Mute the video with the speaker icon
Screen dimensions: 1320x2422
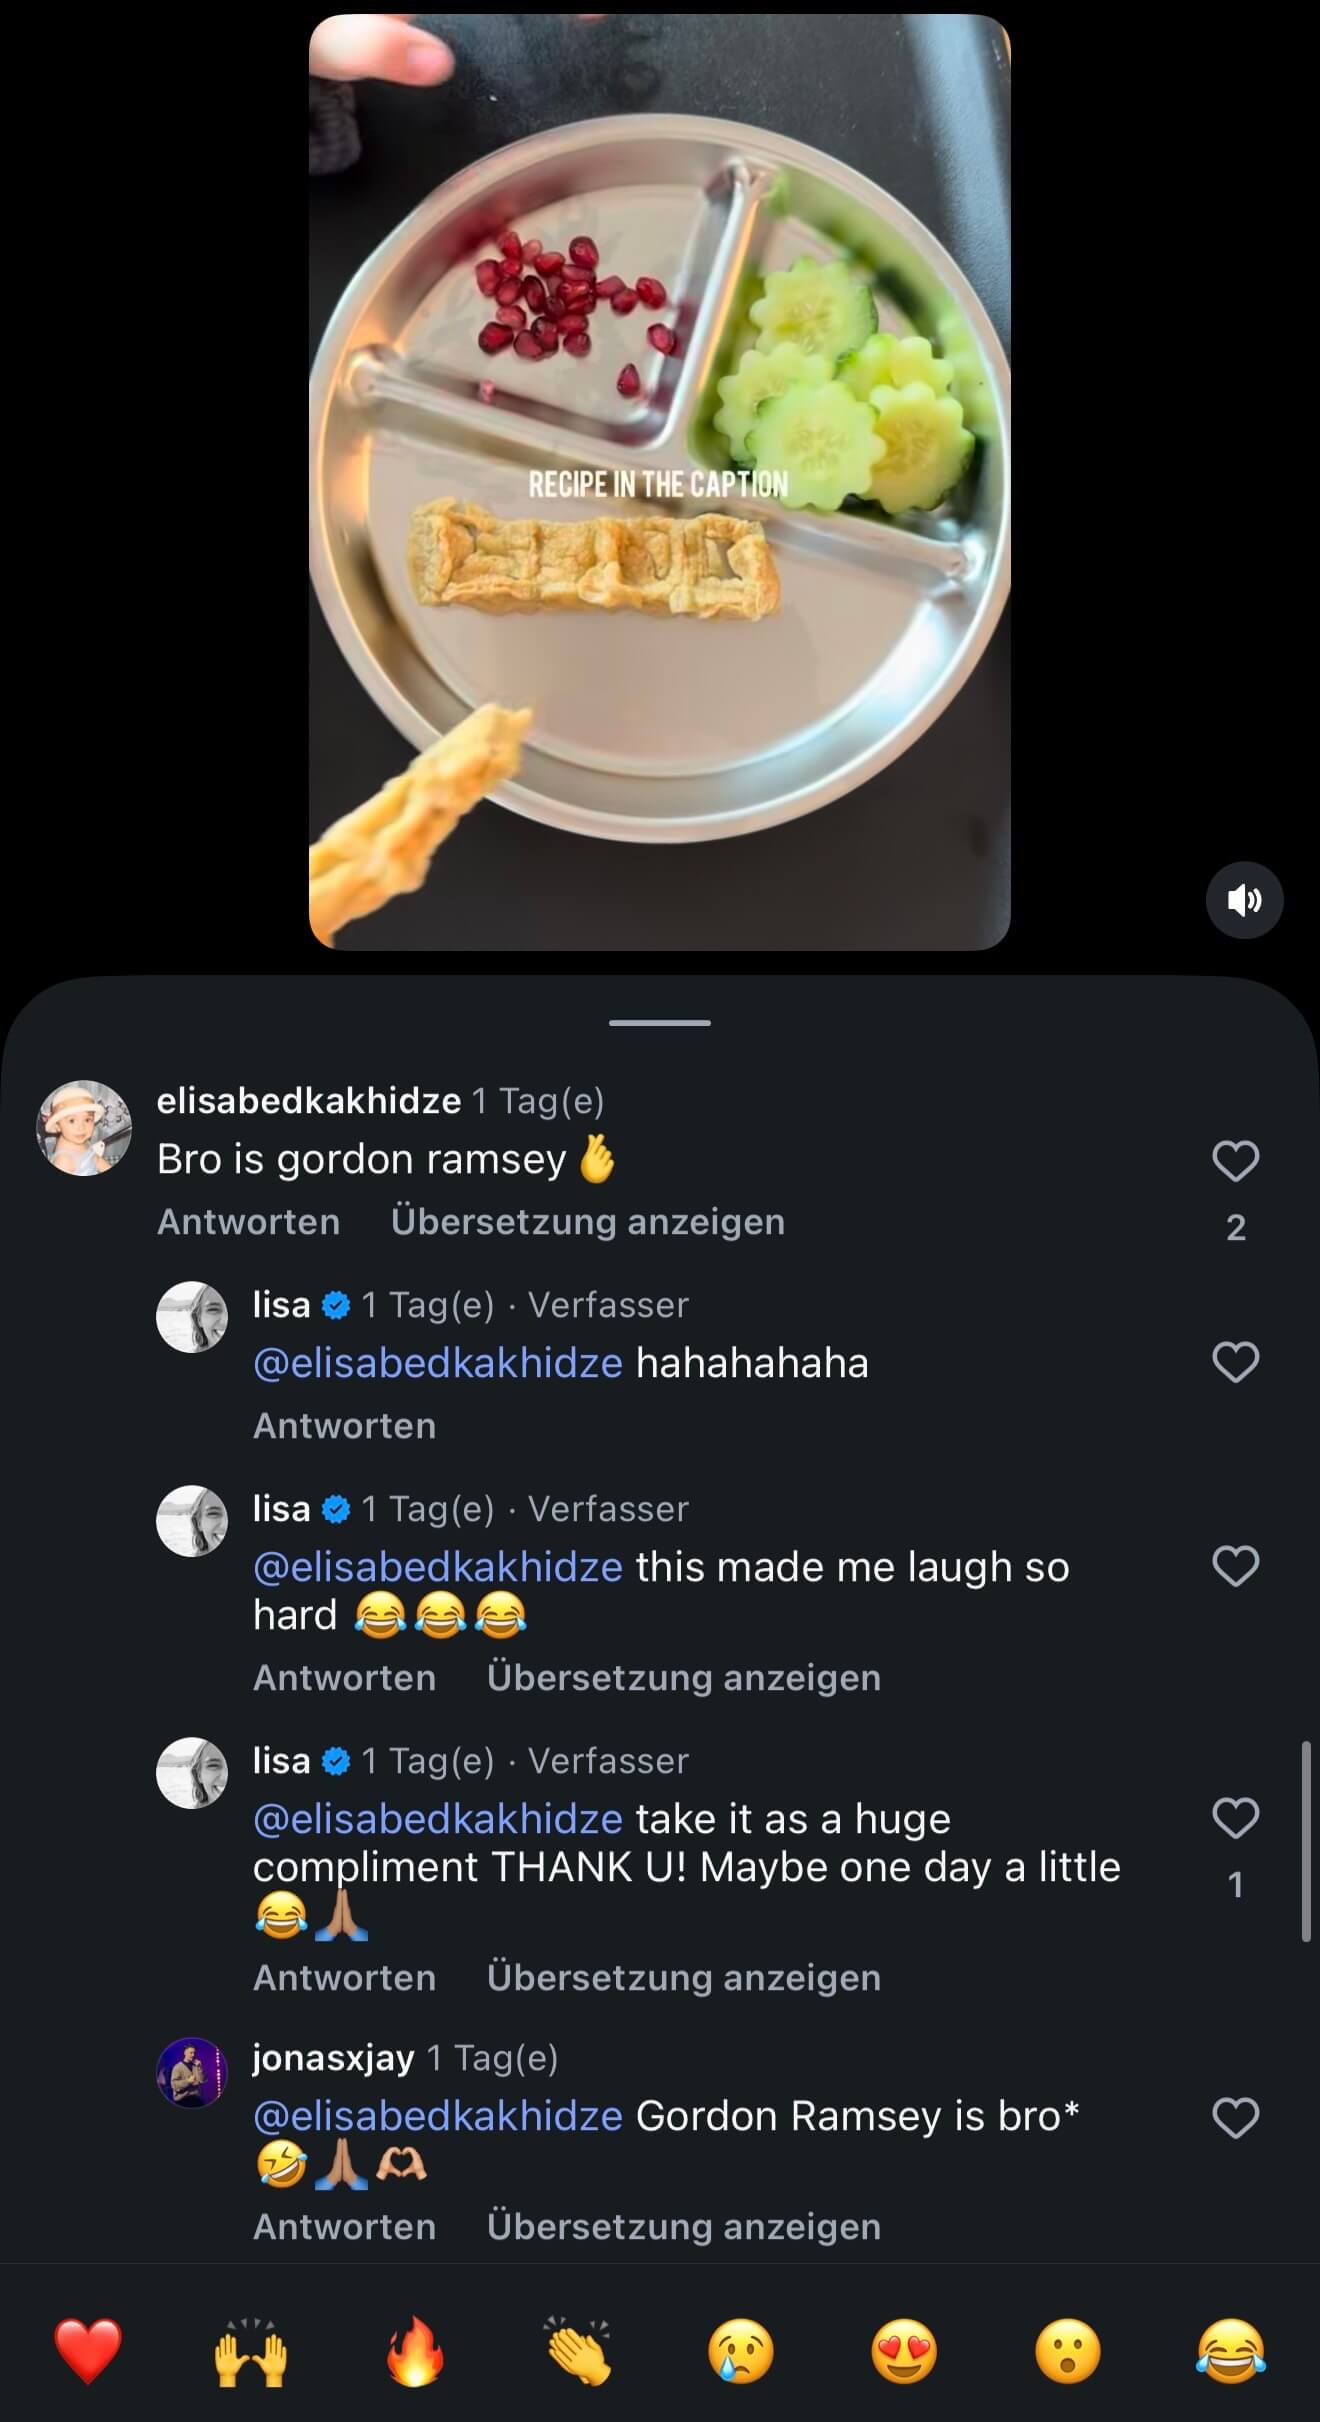pyautogui.click(x=1244, y=900)
